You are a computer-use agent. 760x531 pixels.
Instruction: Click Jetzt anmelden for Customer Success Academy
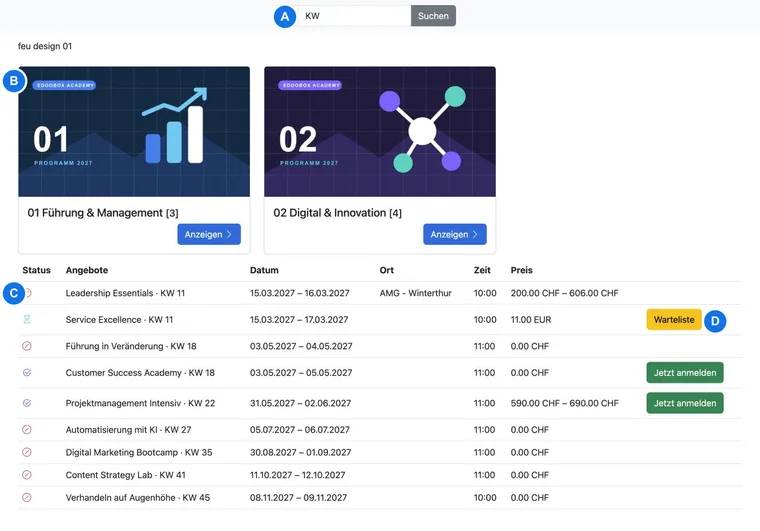(x=685, y=373)
